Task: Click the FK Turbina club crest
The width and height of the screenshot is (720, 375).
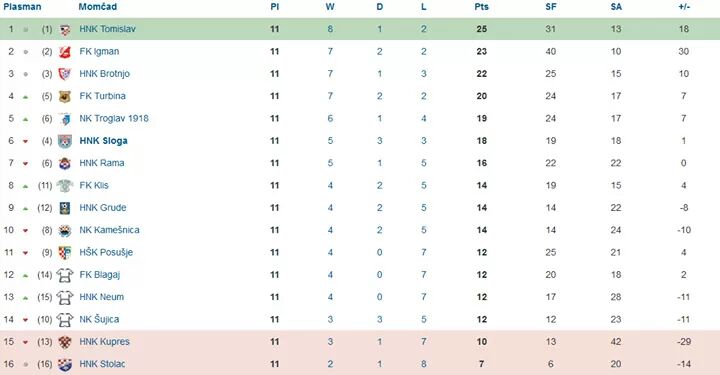Action: click(x=65, y=96)
